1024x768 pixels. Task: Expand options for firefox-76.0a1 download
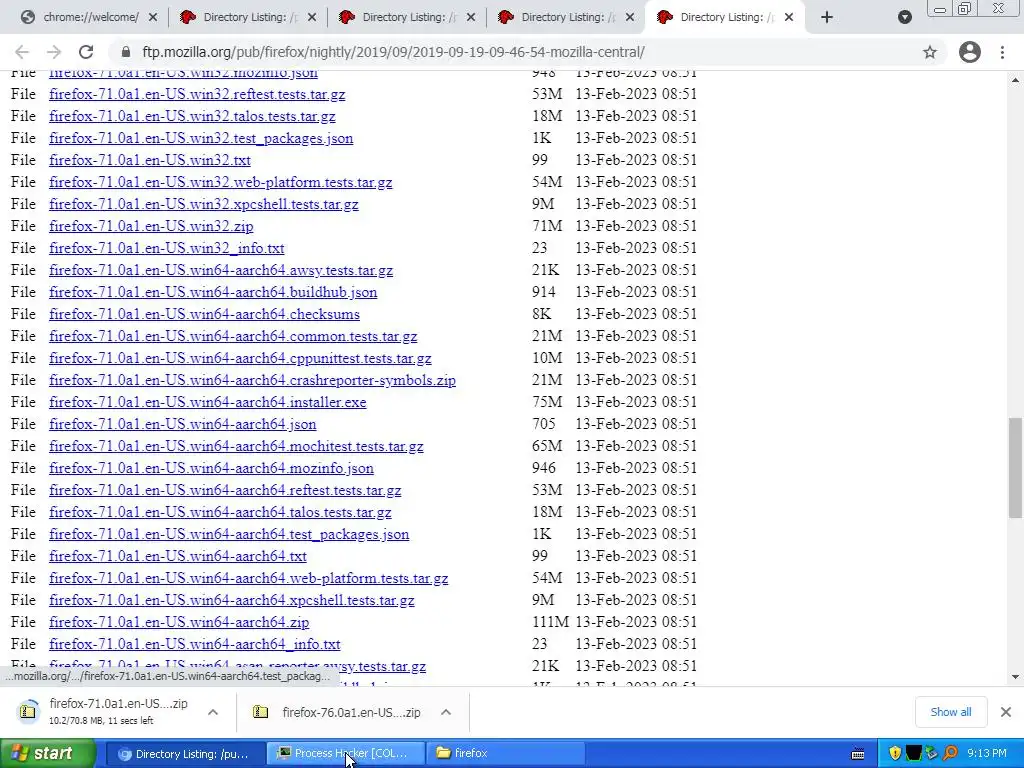446,712
